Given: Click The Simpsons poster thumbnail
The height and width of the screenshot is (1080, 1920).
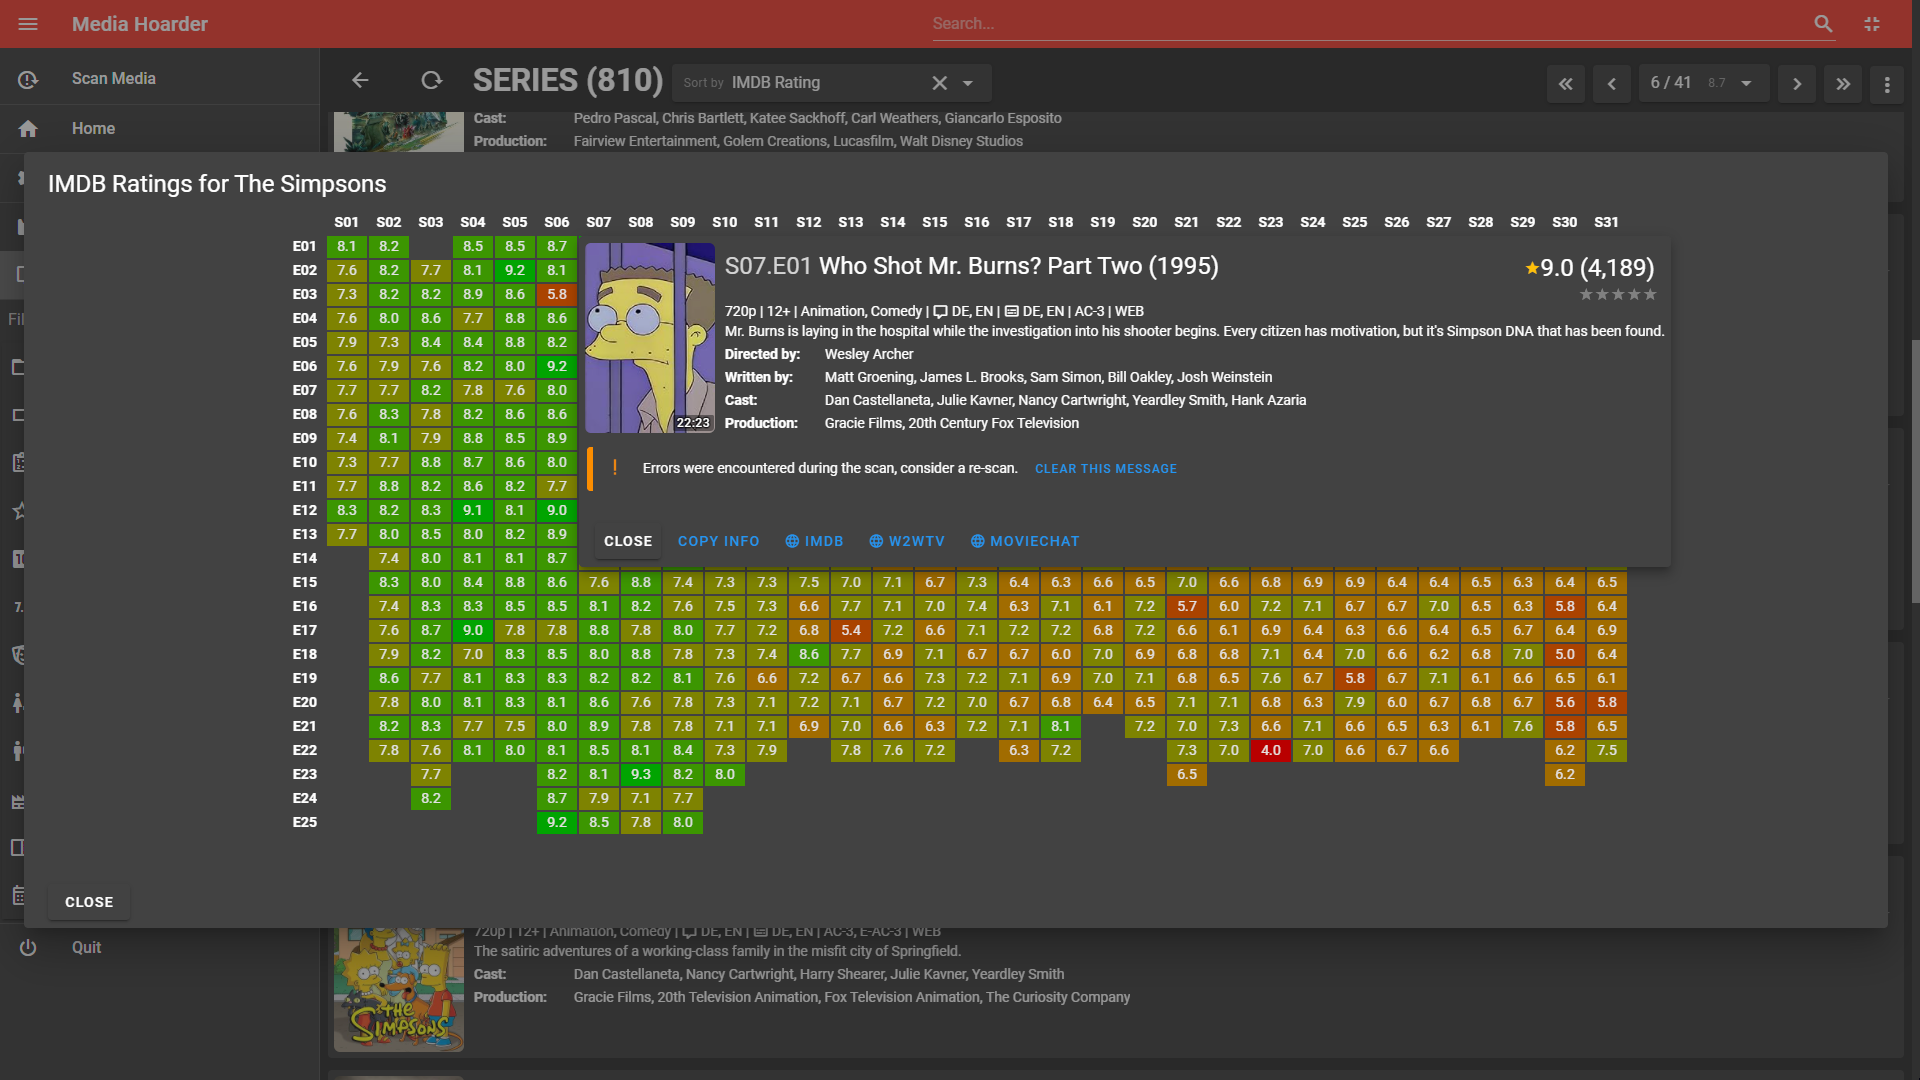Looking at the screenshot, I should (x=399, y=989).
